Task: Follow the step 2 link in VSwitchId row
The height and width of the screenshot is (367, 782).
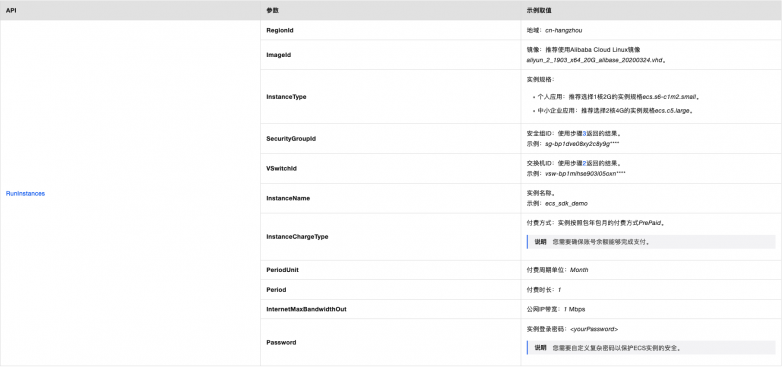Action: tap(585, 164)
